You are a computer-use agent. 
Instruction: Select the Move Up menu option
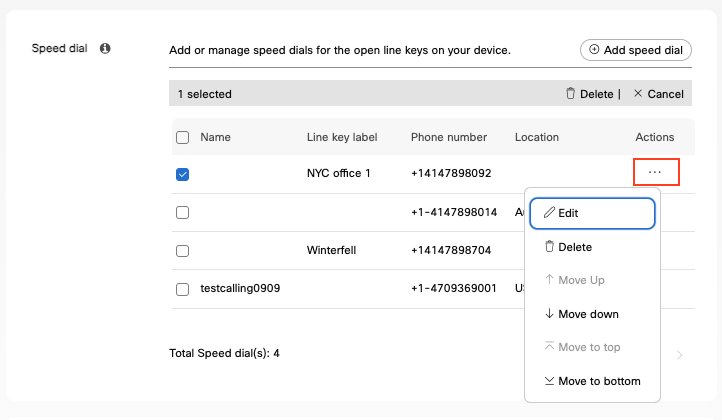pos(592,280)
